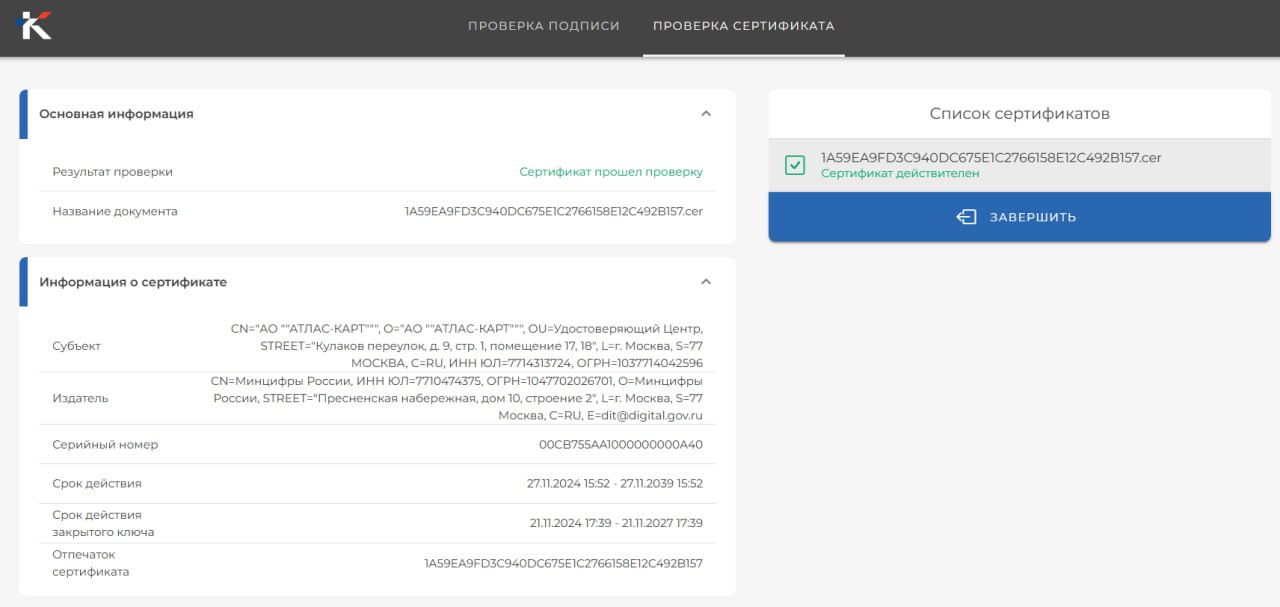
Task: Click the Издатель value with Минцифры России
Action: click(x=456, y=398)
